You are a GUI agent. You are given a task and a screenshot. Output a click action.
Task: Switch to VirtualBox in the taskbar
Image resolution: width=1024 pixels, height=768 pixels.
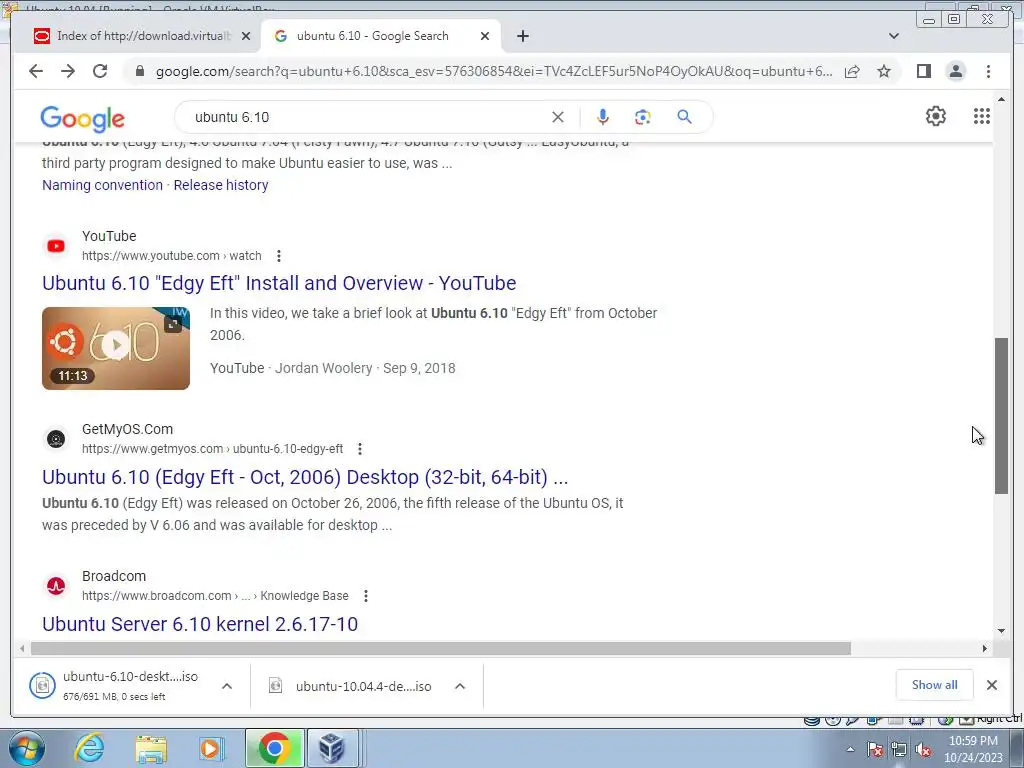pyautogui.click(x=330, y=748)
